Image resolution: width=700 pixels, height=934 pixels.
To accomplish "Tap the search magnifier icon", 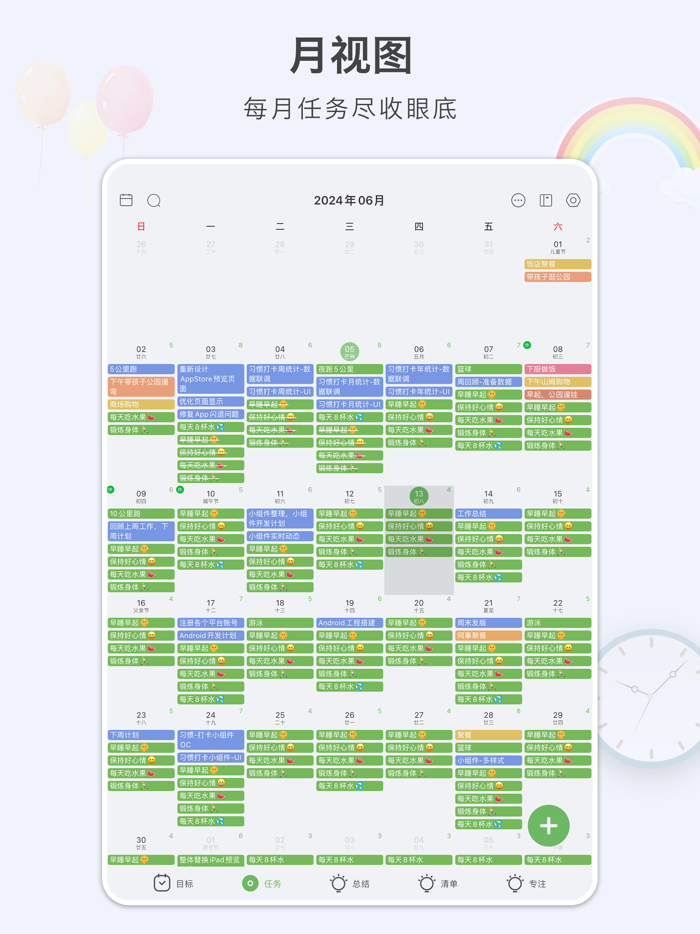I will click(154, 200).
